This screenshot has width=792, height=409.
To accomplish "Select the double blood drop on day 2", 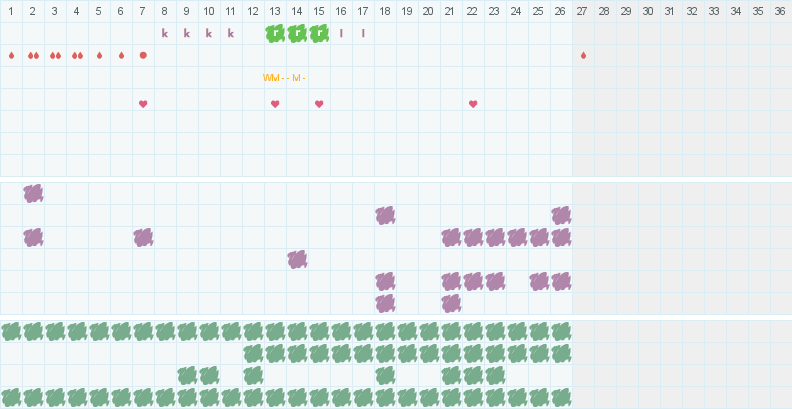I will [x=33, y=55].
